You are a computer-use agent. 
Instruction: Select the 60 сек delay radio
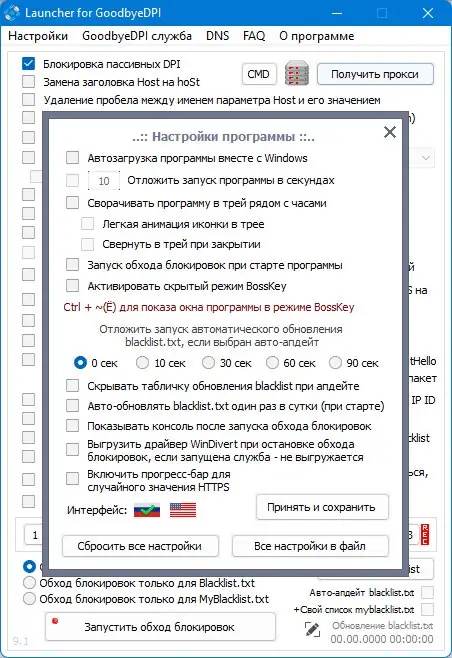point(272,363)
